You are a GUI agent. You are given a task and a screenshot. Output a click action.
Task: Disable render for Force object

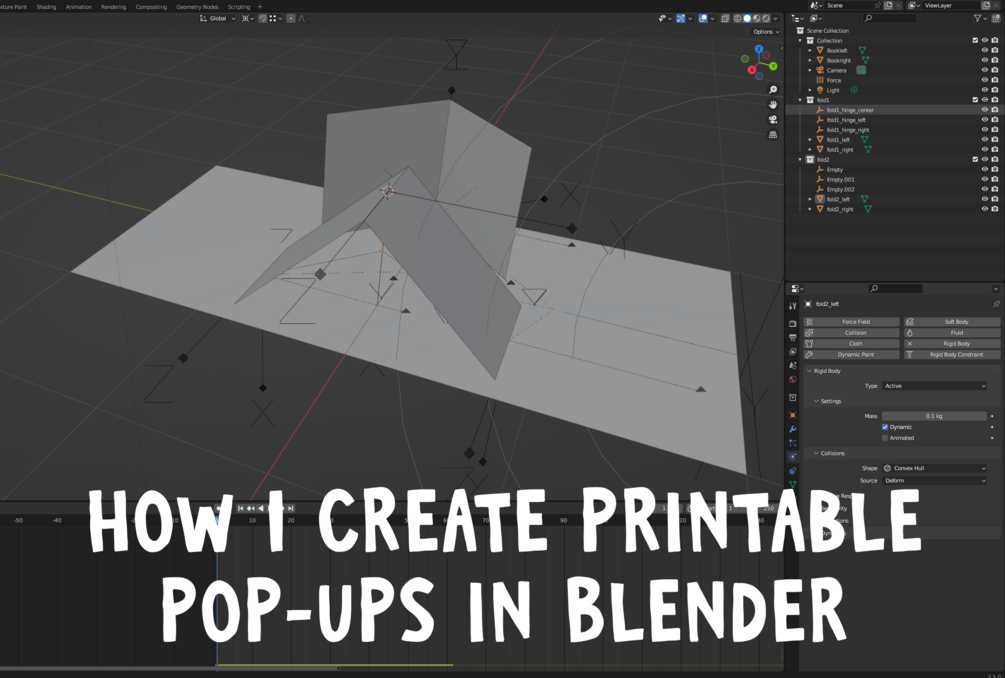pos(995,80)
